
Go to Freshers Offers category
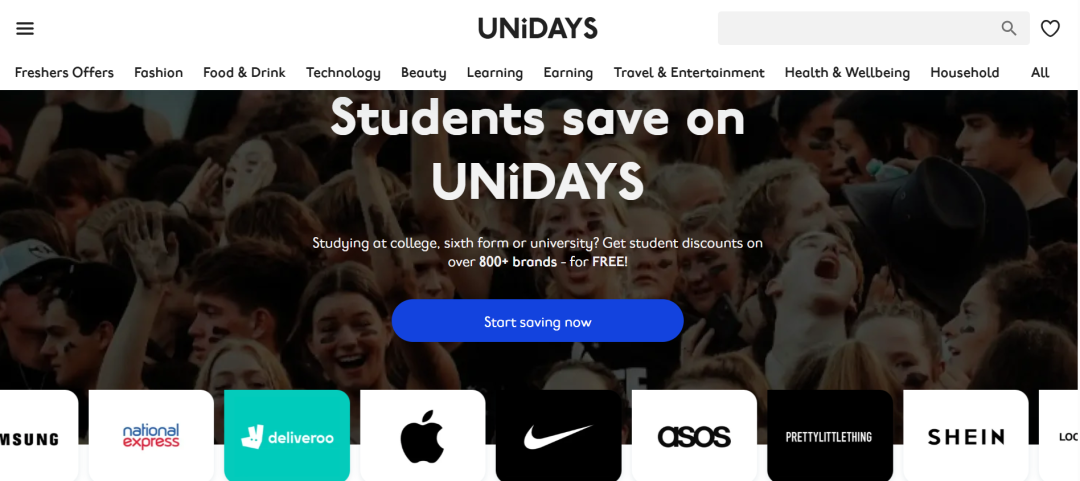(x=64, y=72)
